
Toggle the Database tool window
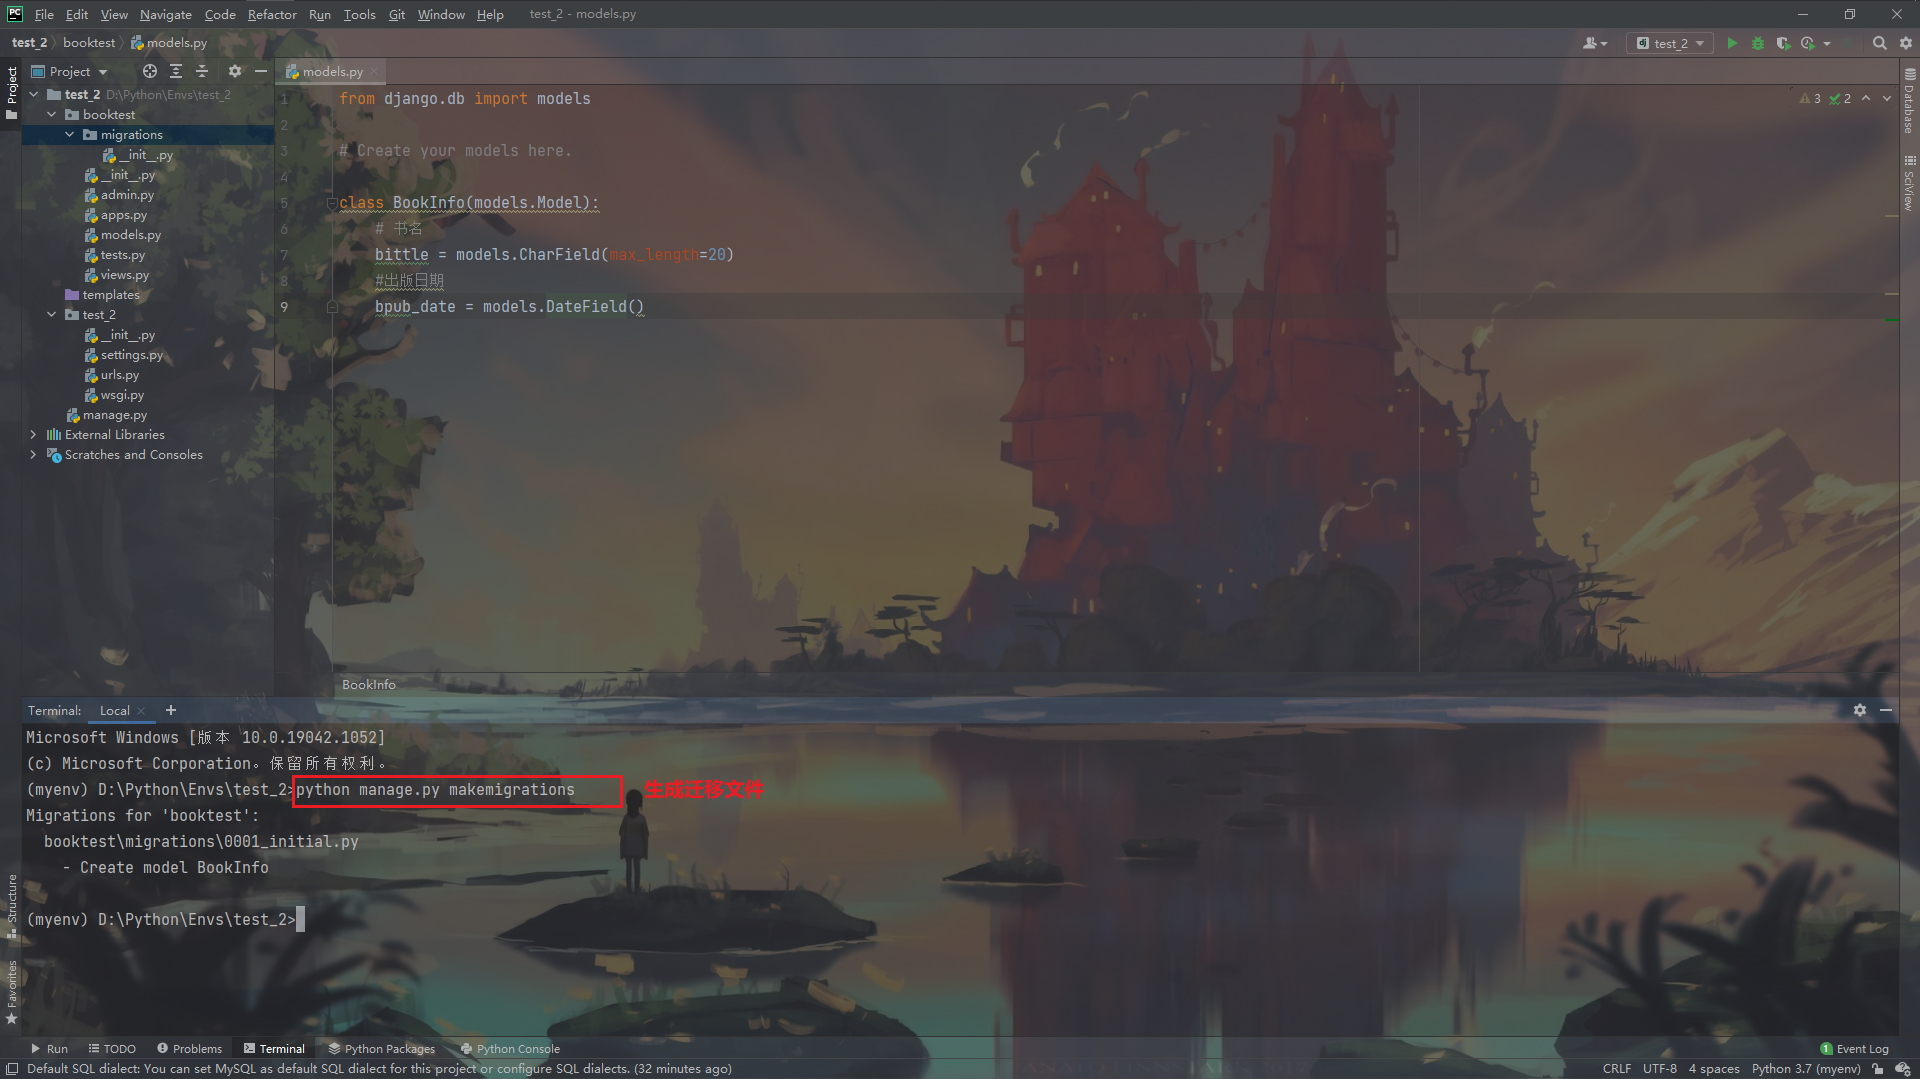tap(1909, 101)
